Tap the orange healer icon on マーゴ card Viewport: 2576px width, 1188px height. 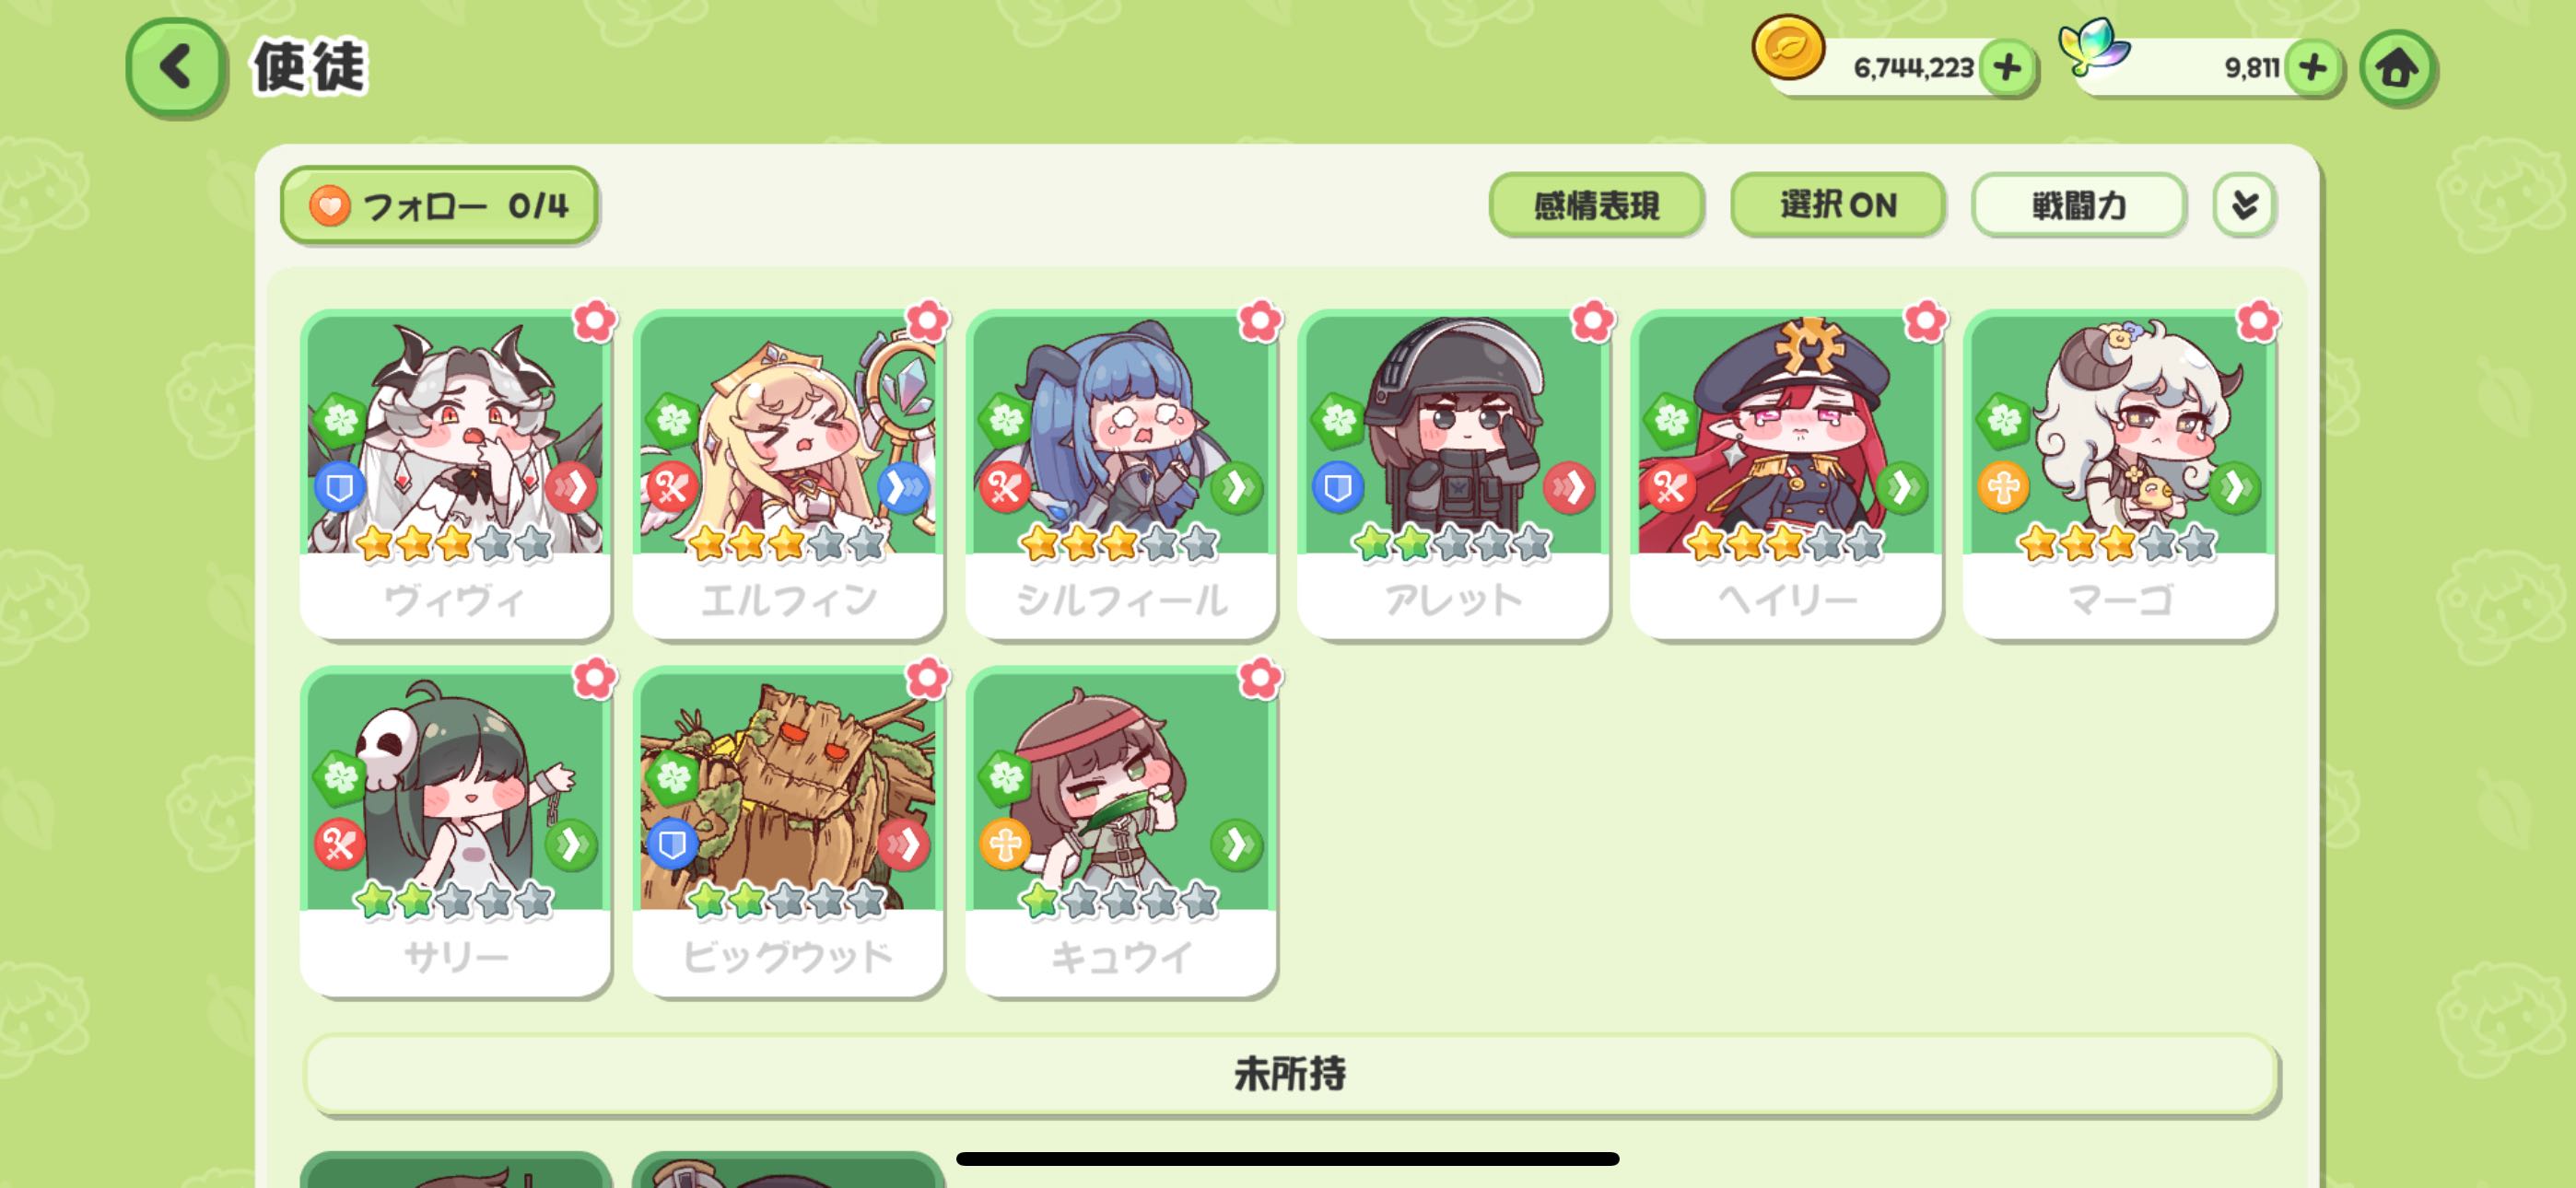coord(2003,487)
